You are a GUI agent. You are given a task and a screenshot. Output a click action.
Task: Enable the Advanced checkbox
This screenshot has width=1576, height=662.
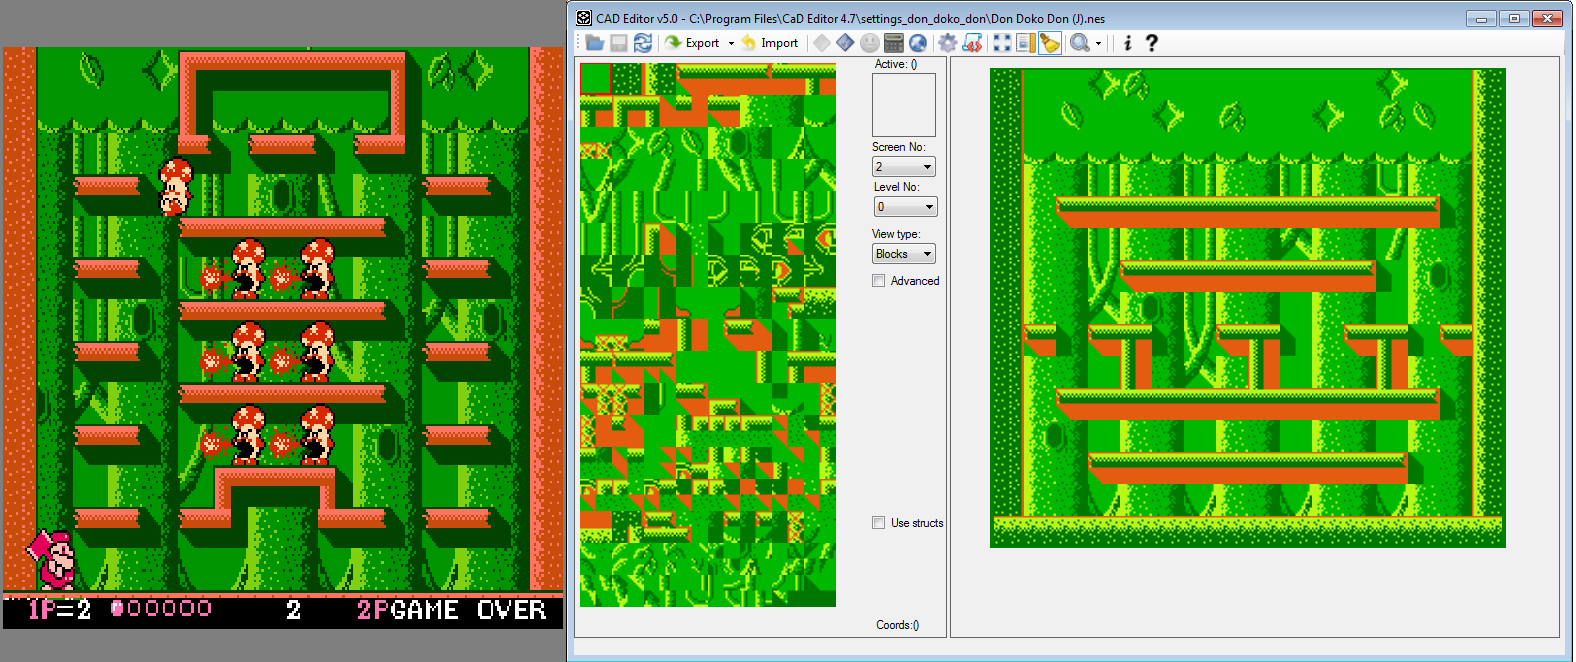879,281
